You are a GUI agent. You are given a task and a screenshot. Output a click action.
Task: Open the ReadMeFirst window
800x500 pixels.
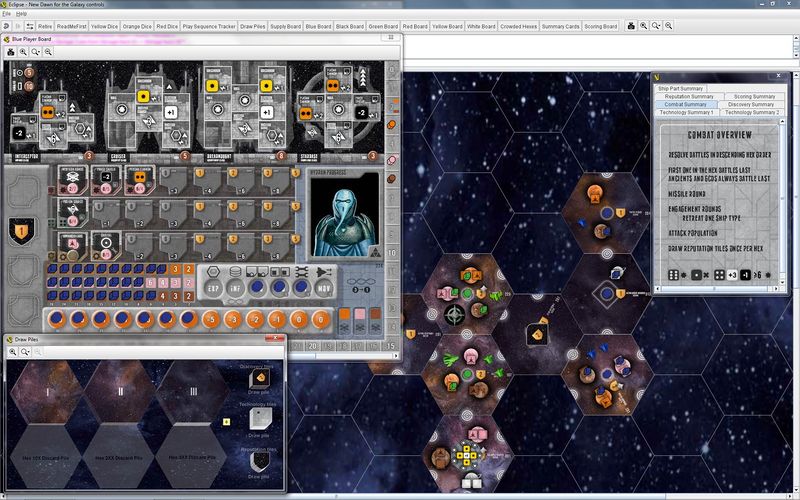[71, 27]
